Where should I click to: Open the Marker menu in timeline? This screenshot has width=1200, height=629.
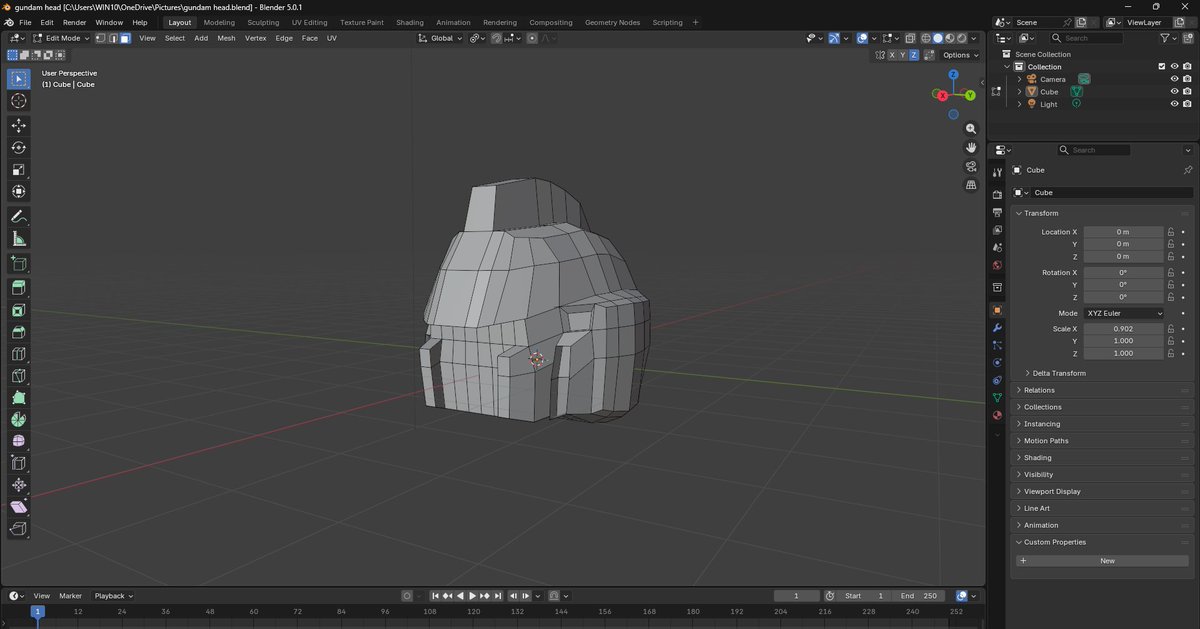(x=70, y=596)
